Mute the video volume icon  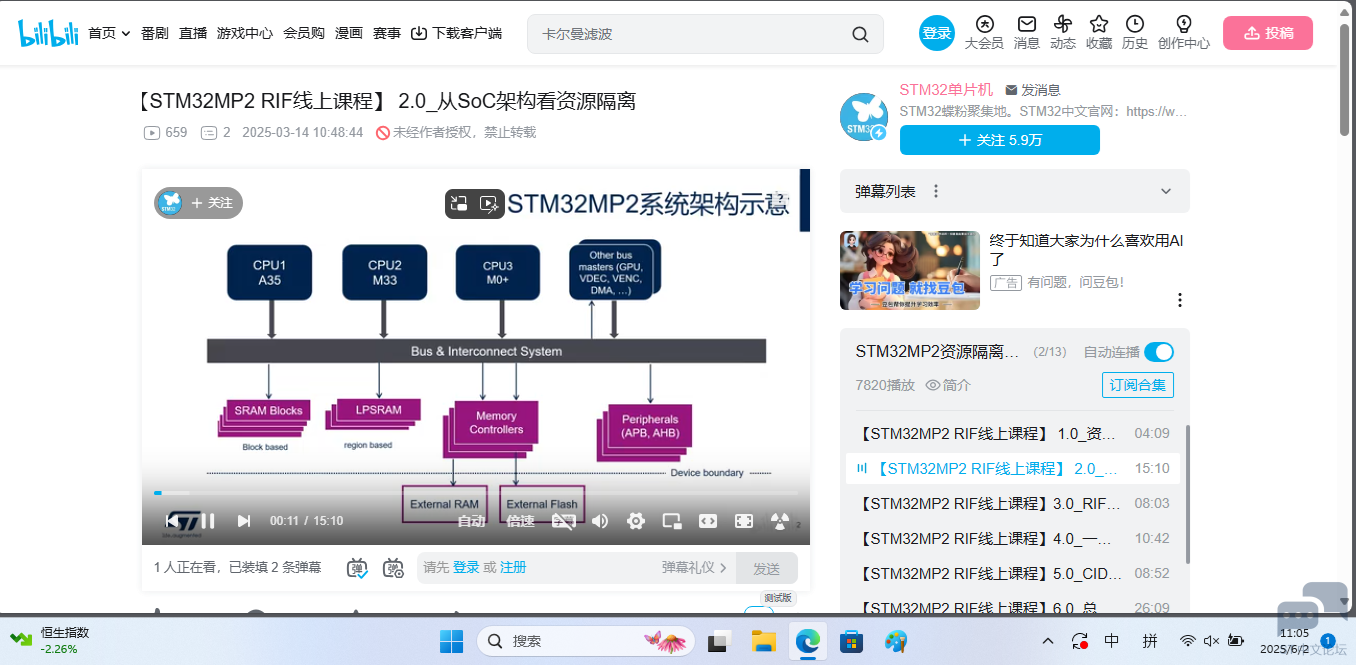[x=600, y=521]
